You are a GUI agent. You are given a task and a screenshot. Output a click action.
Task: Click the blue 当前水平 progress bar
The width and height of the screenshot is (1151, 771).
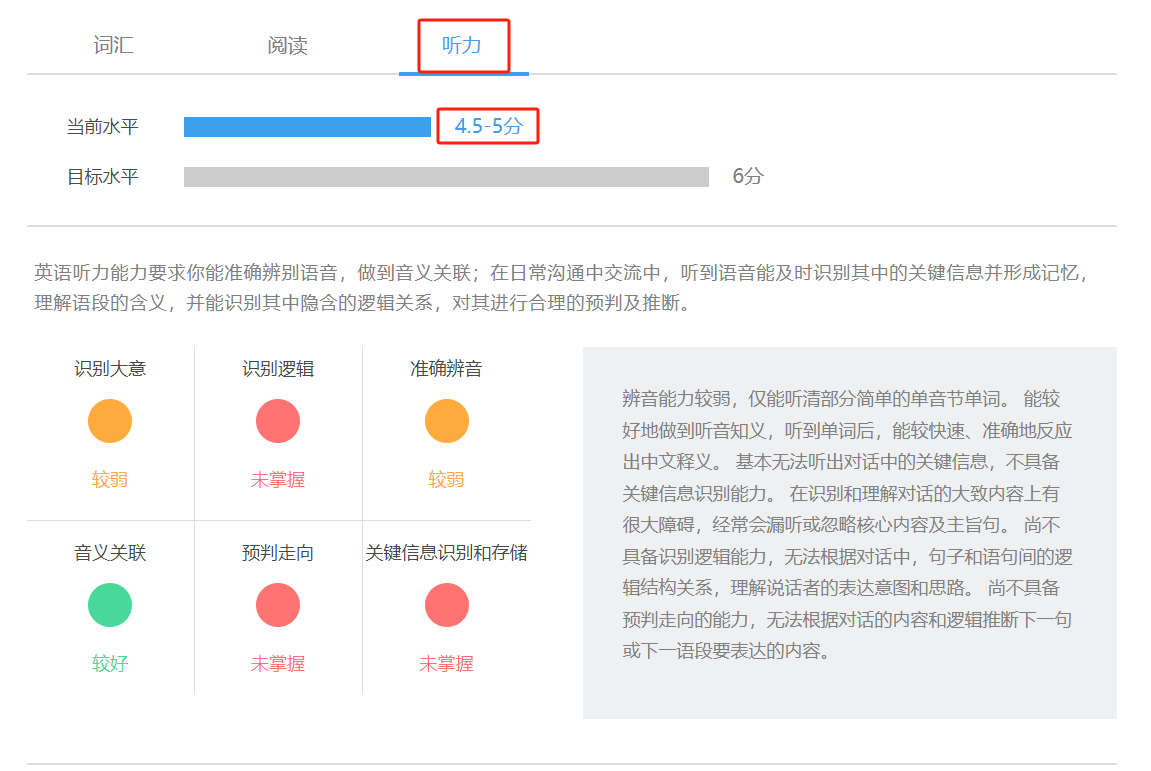pyautogui.click(x=305, y=126)
